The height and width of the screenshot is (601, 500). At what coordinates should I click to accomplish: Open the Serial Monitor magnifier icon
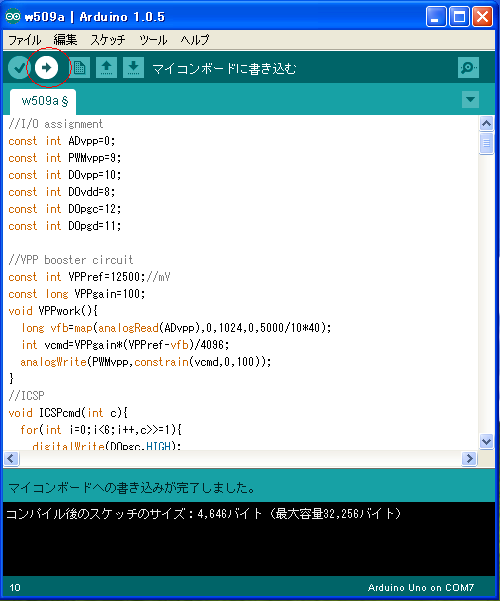point(468,68)
